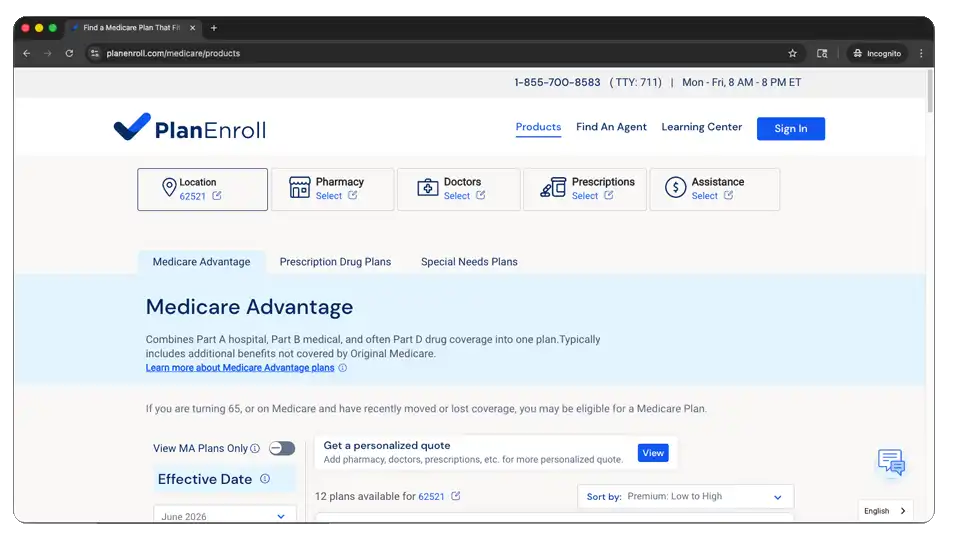
Task: Click the Doctors medical bag icon
Action: pyautogui.click(x=427, y=187)
